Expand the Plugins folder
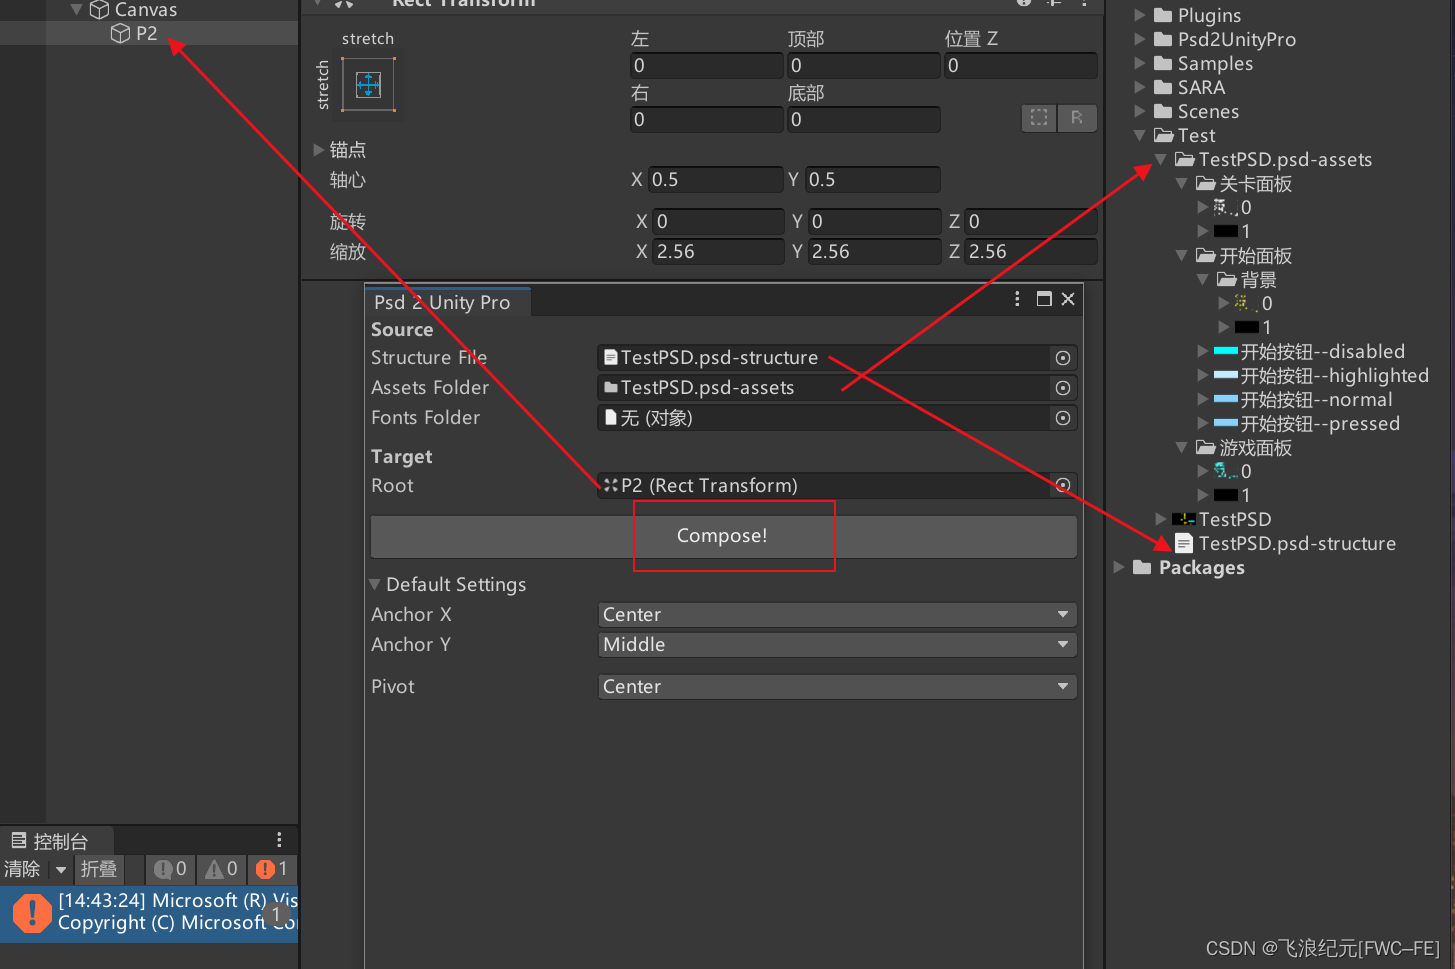 [x=1139, y=15]
